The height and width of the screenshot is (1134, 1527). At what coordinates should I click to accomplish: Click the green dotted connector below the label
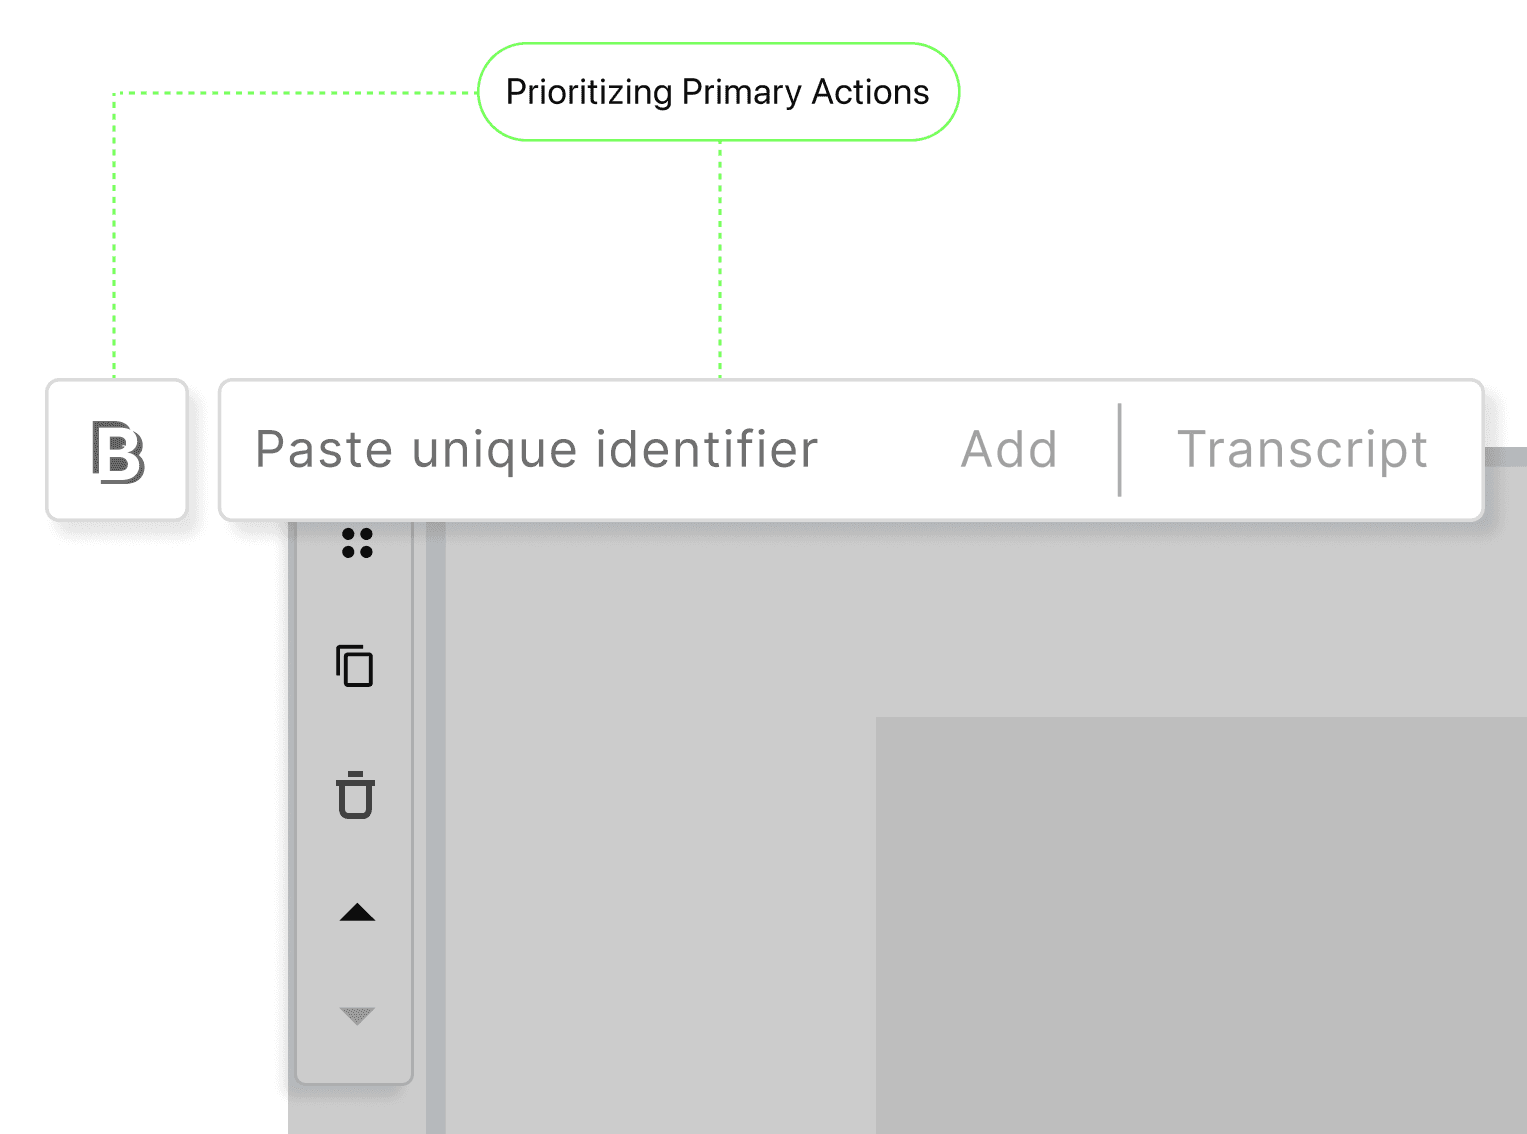[720, 260]
